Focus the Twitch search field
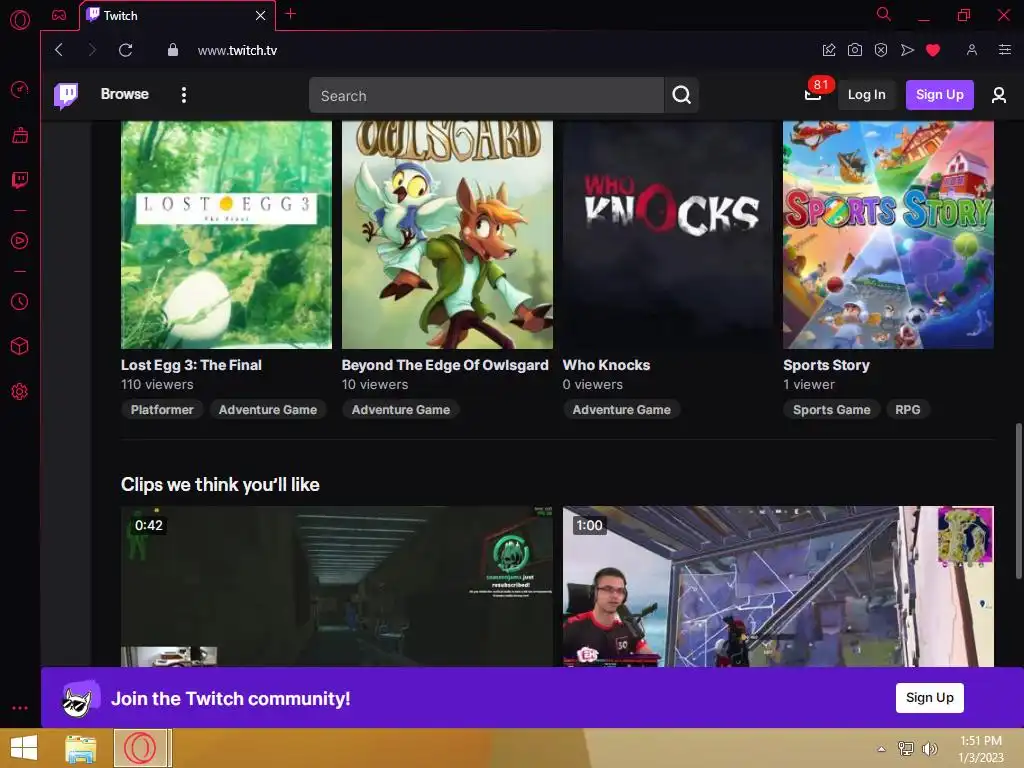This screenshot has width=1024, height=768. [487, 95]
